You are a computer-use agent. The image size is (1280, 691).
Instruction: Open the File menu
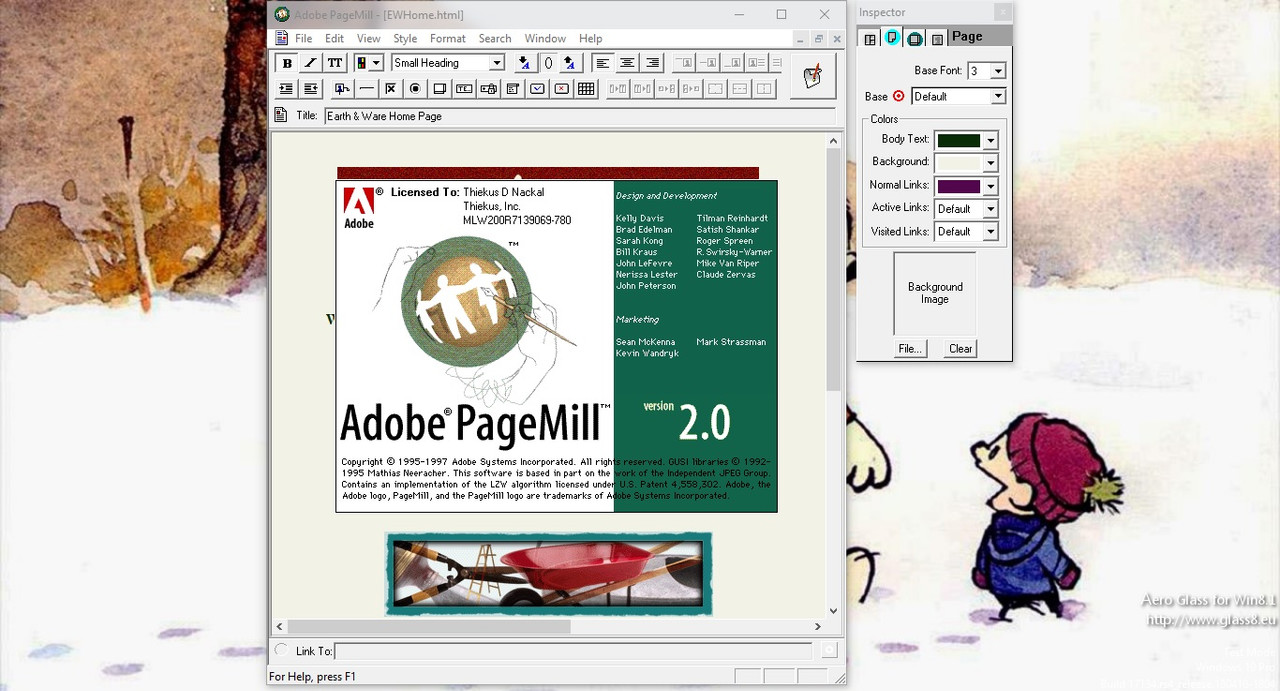pyautogui.click(x=304, y=39)
